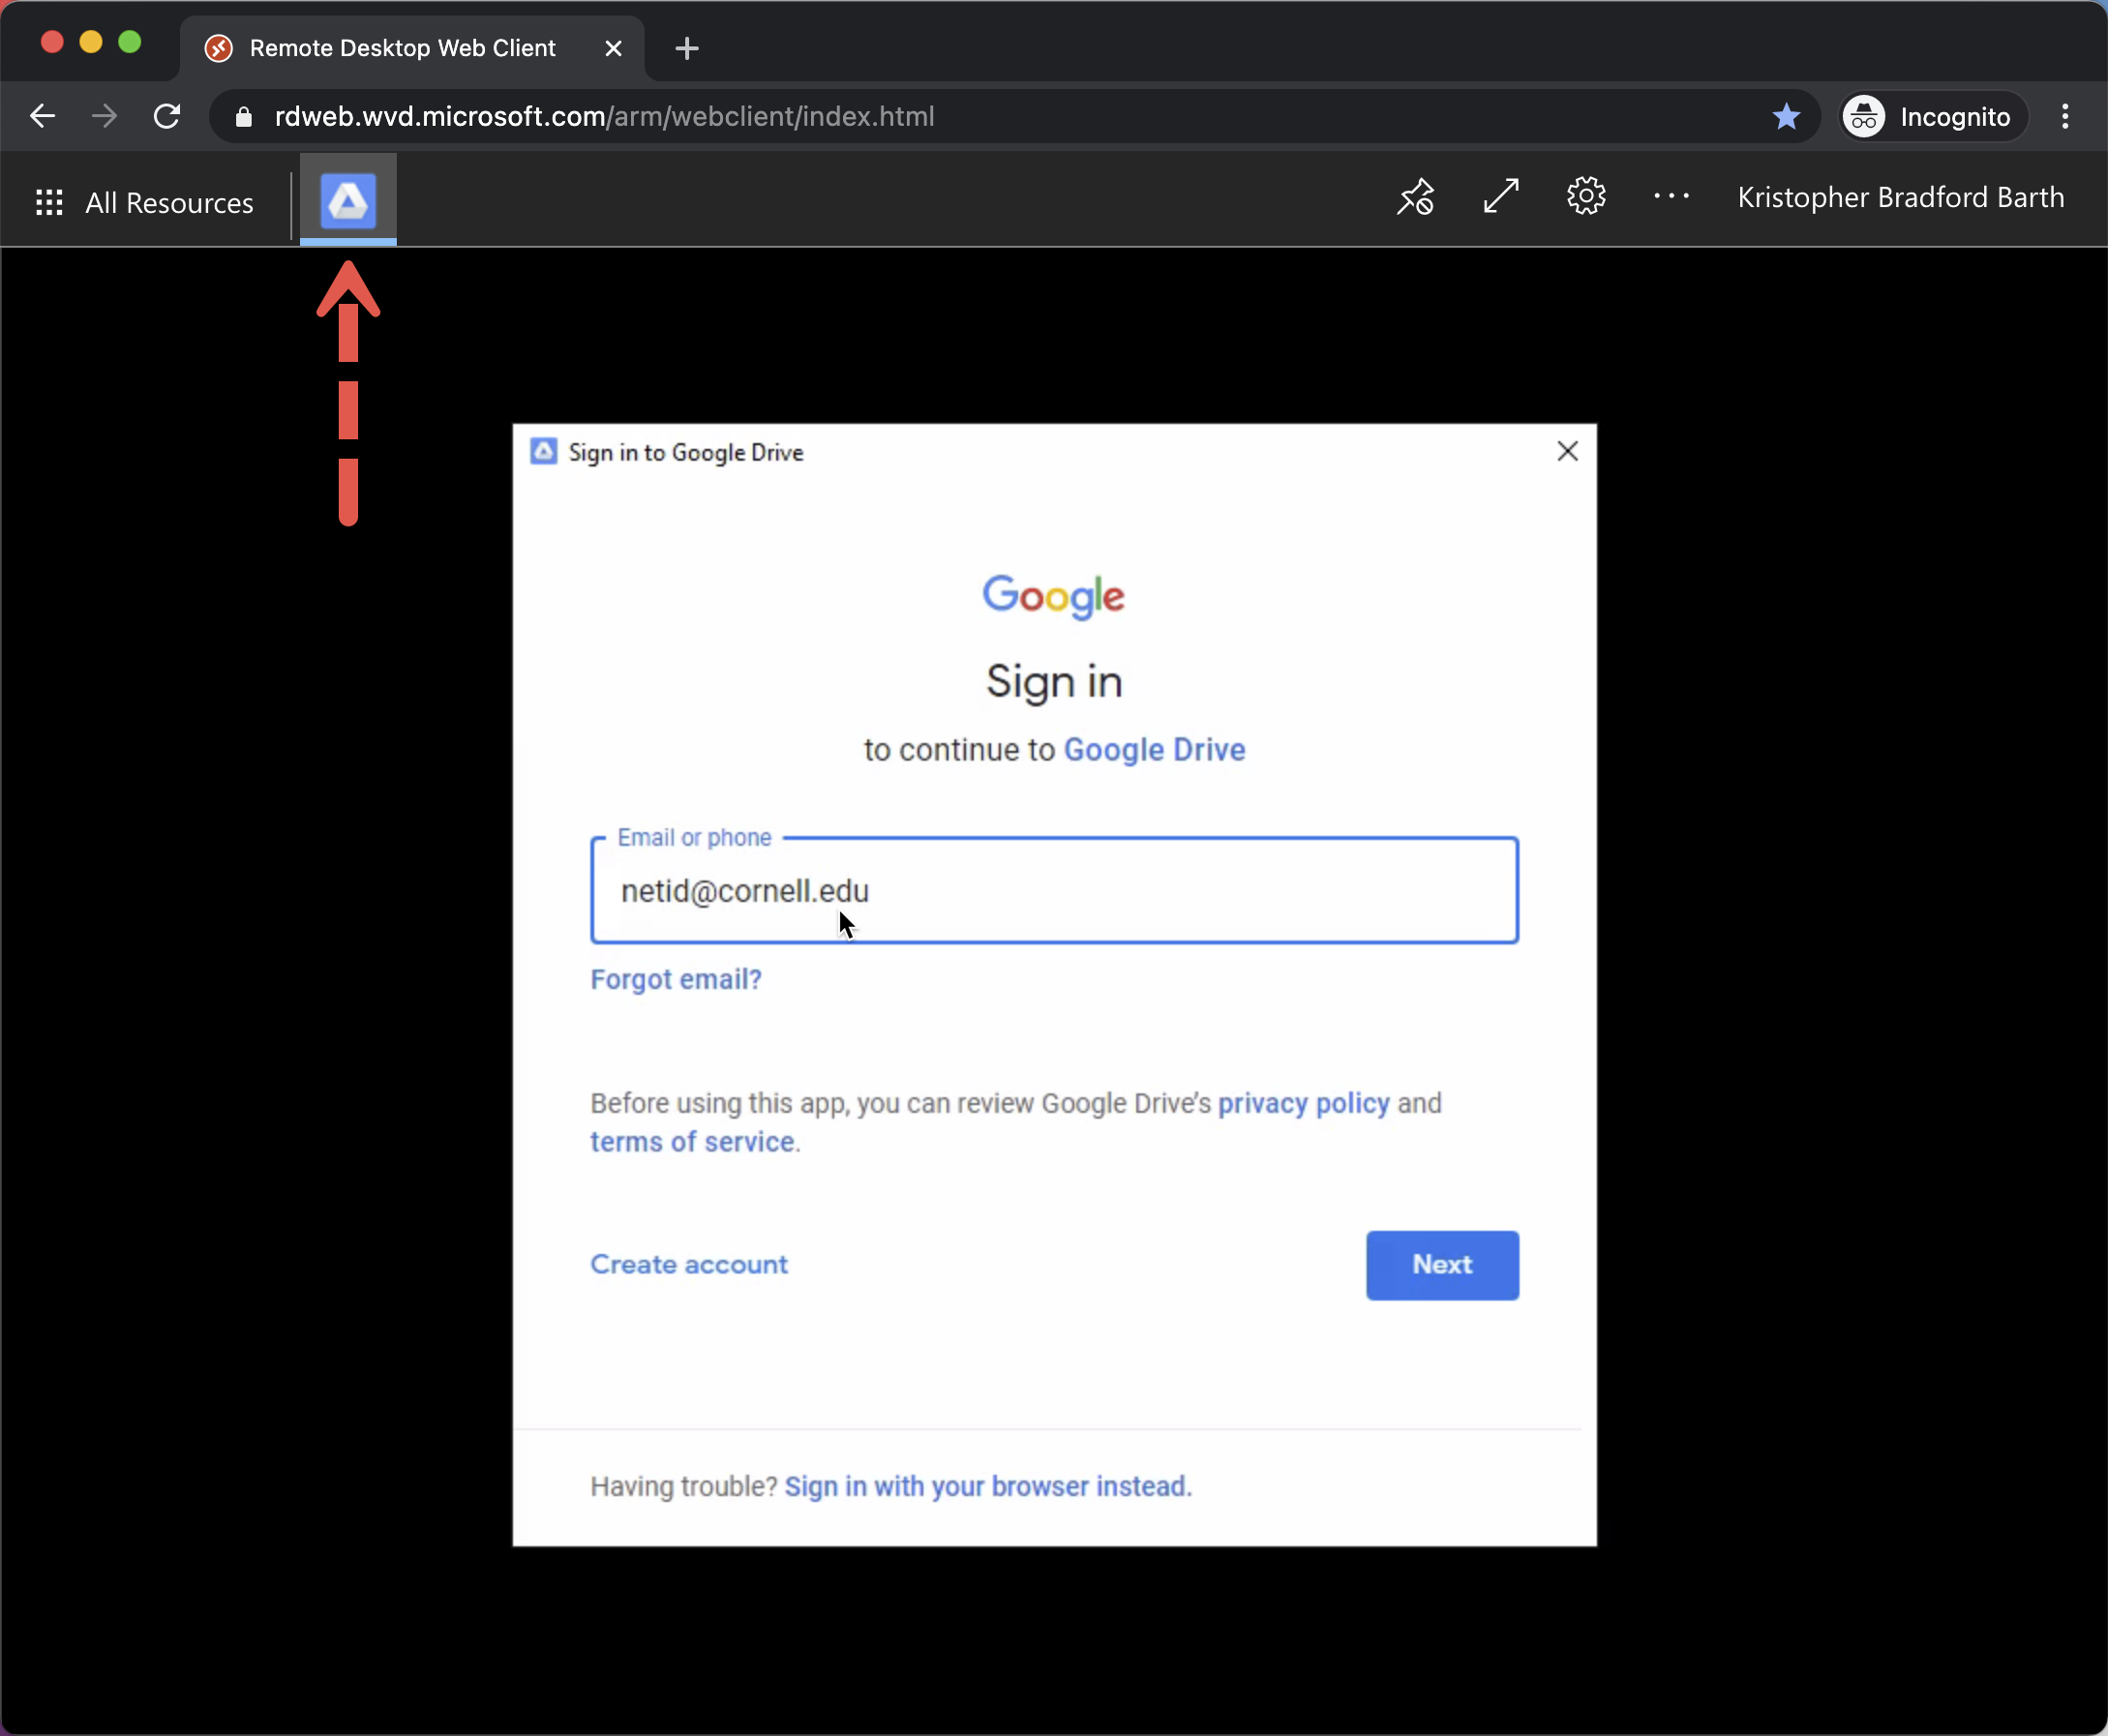2108x1736 pixels.
Task: Click the "Sign in to Google Drive" title text
Action: (686, 452)
